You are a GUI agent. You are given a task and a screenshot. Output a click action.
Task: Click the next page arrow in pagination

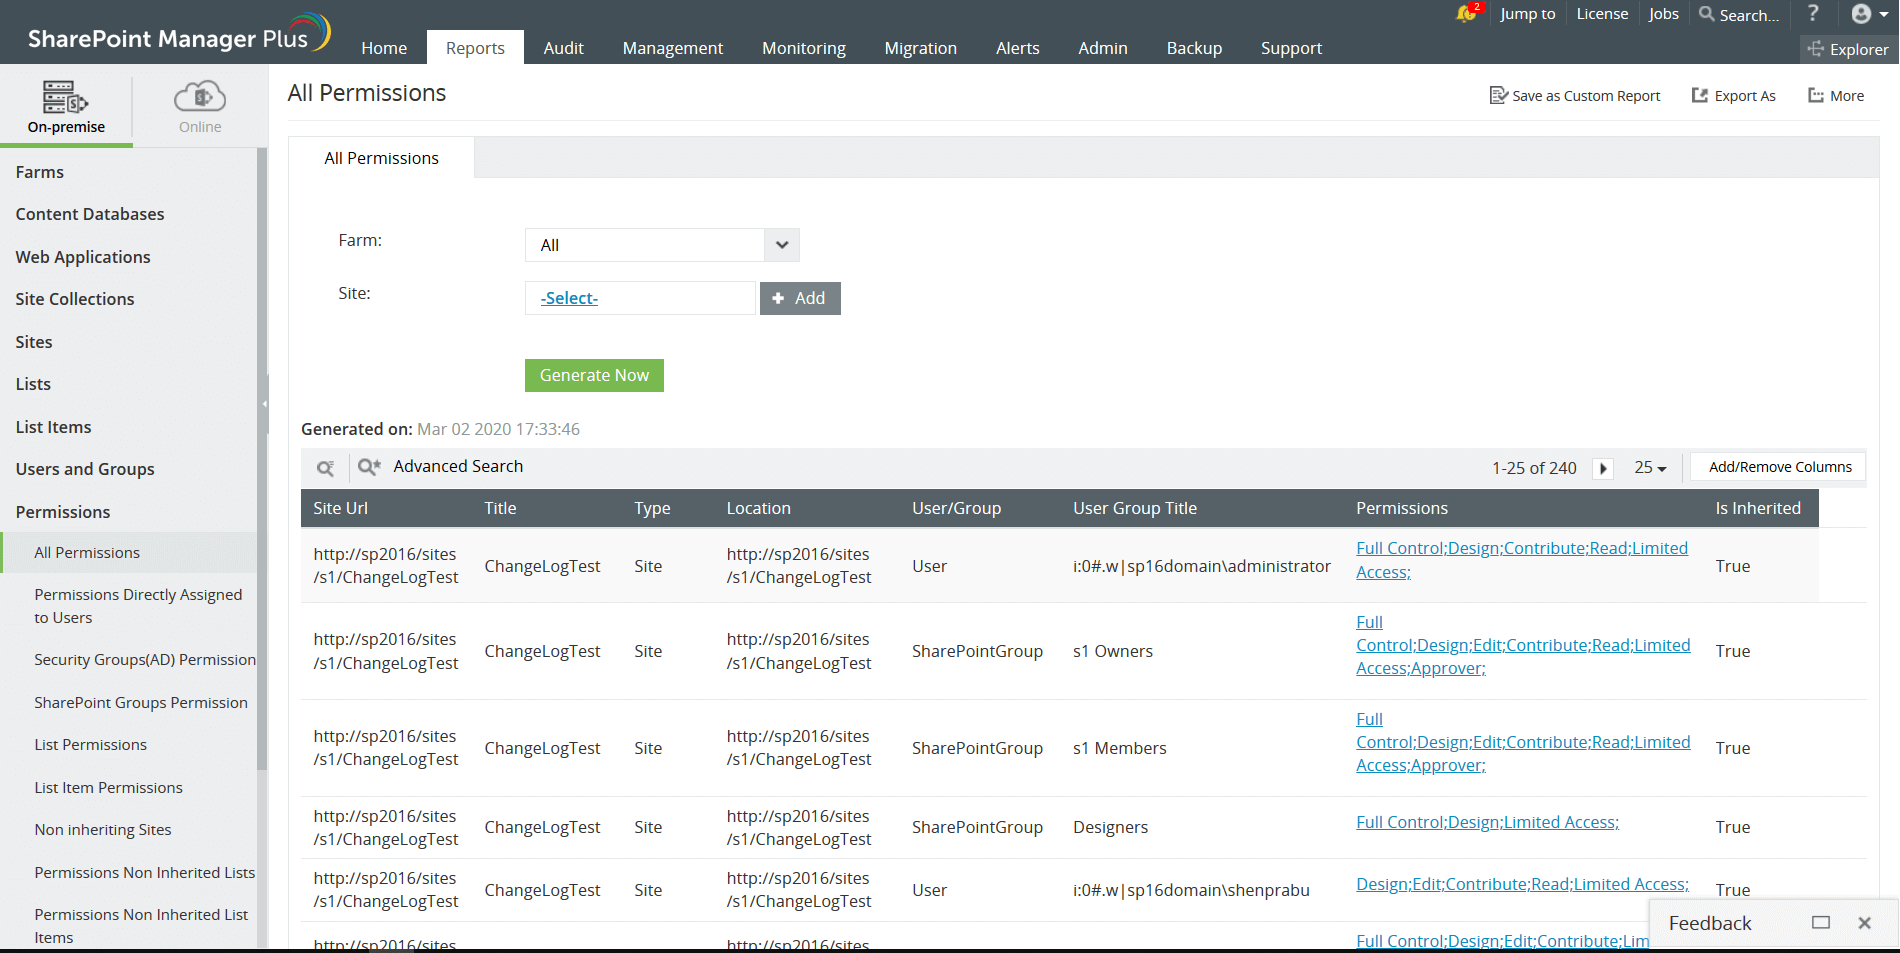1603,468
